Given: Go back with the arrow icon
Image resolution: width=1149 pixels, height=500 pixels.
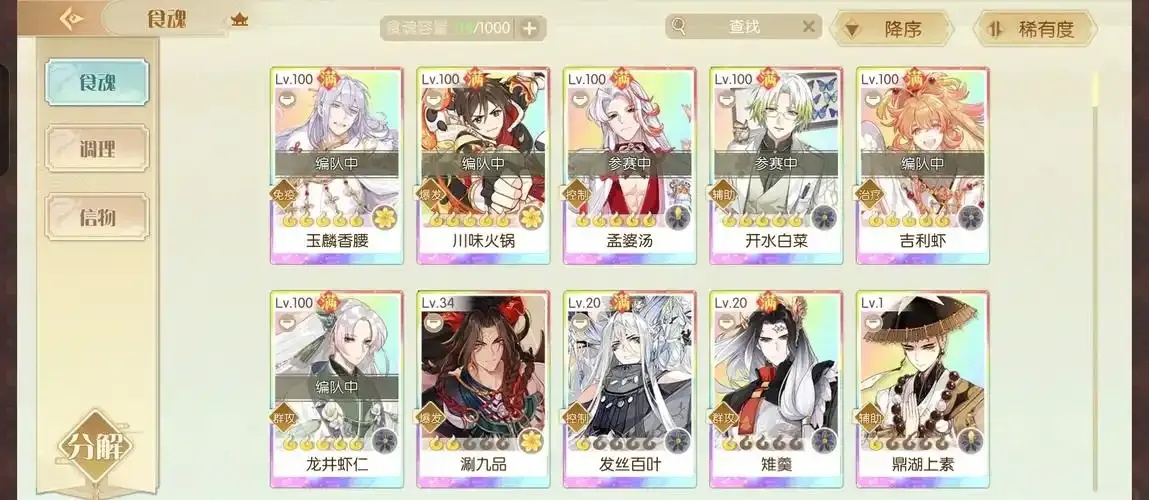Looking at the screenshot, I should coord(70,18).
